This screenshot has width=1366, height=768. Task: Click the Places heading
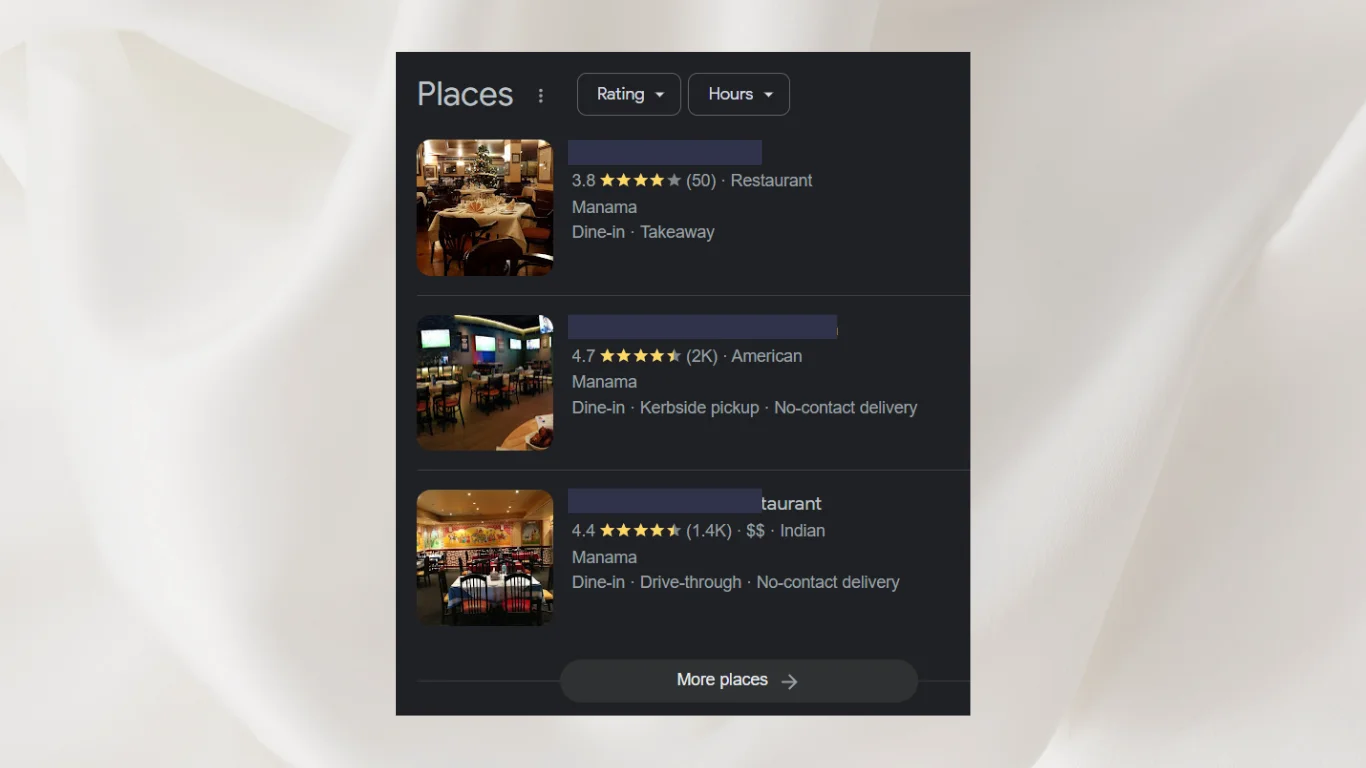coord(465,94)
